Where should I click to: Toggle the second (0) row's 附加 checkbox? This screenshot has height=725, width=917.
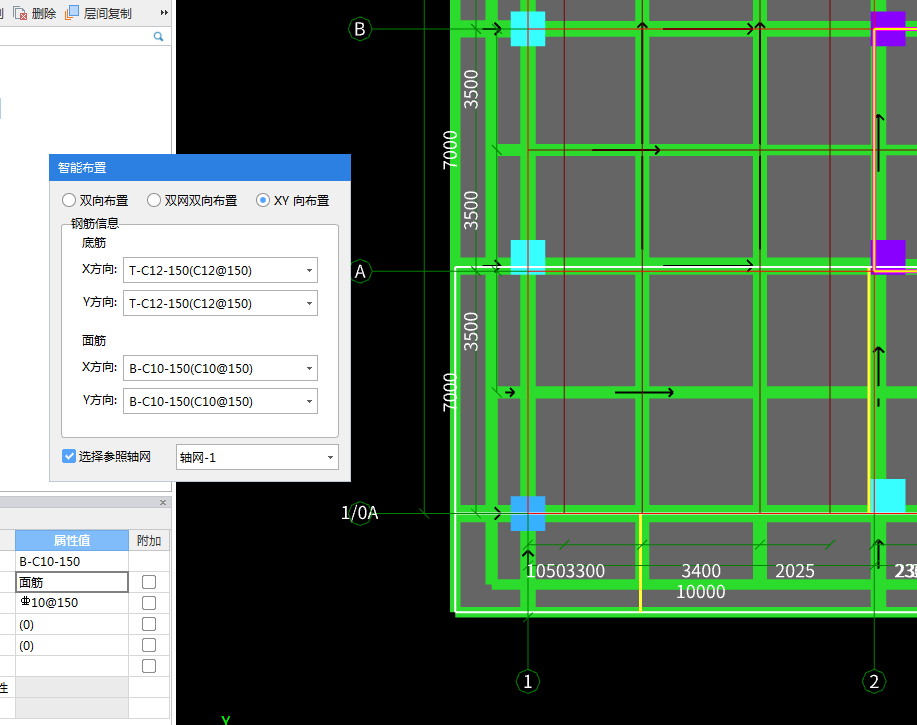pyautogui.click(x=149, y=645)
